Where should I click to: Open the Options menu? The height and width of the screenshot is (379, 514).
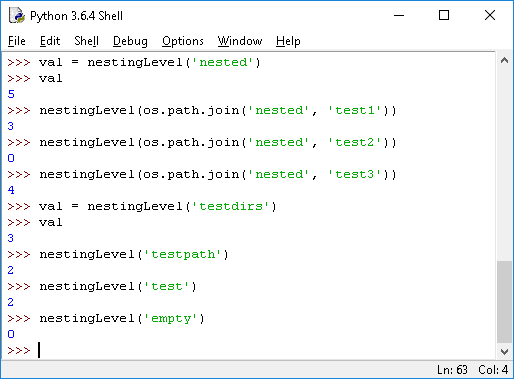(x=183, y=41)
